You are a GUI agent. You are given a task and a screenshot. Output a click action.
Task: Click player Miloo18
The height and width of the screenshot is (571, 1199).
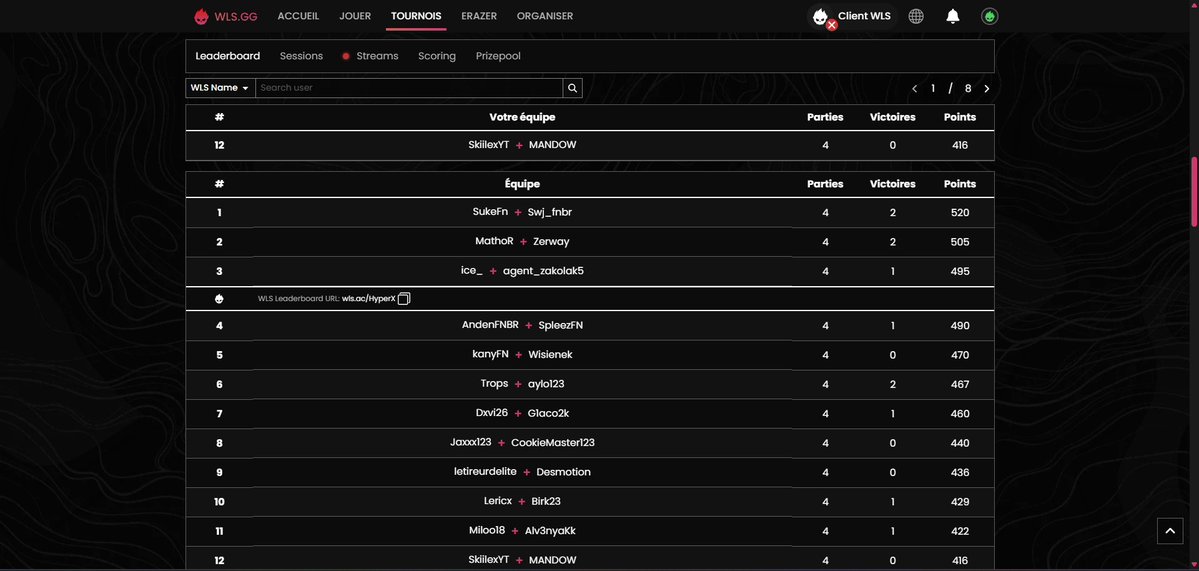pyautogui.click(x=487, y=530)
